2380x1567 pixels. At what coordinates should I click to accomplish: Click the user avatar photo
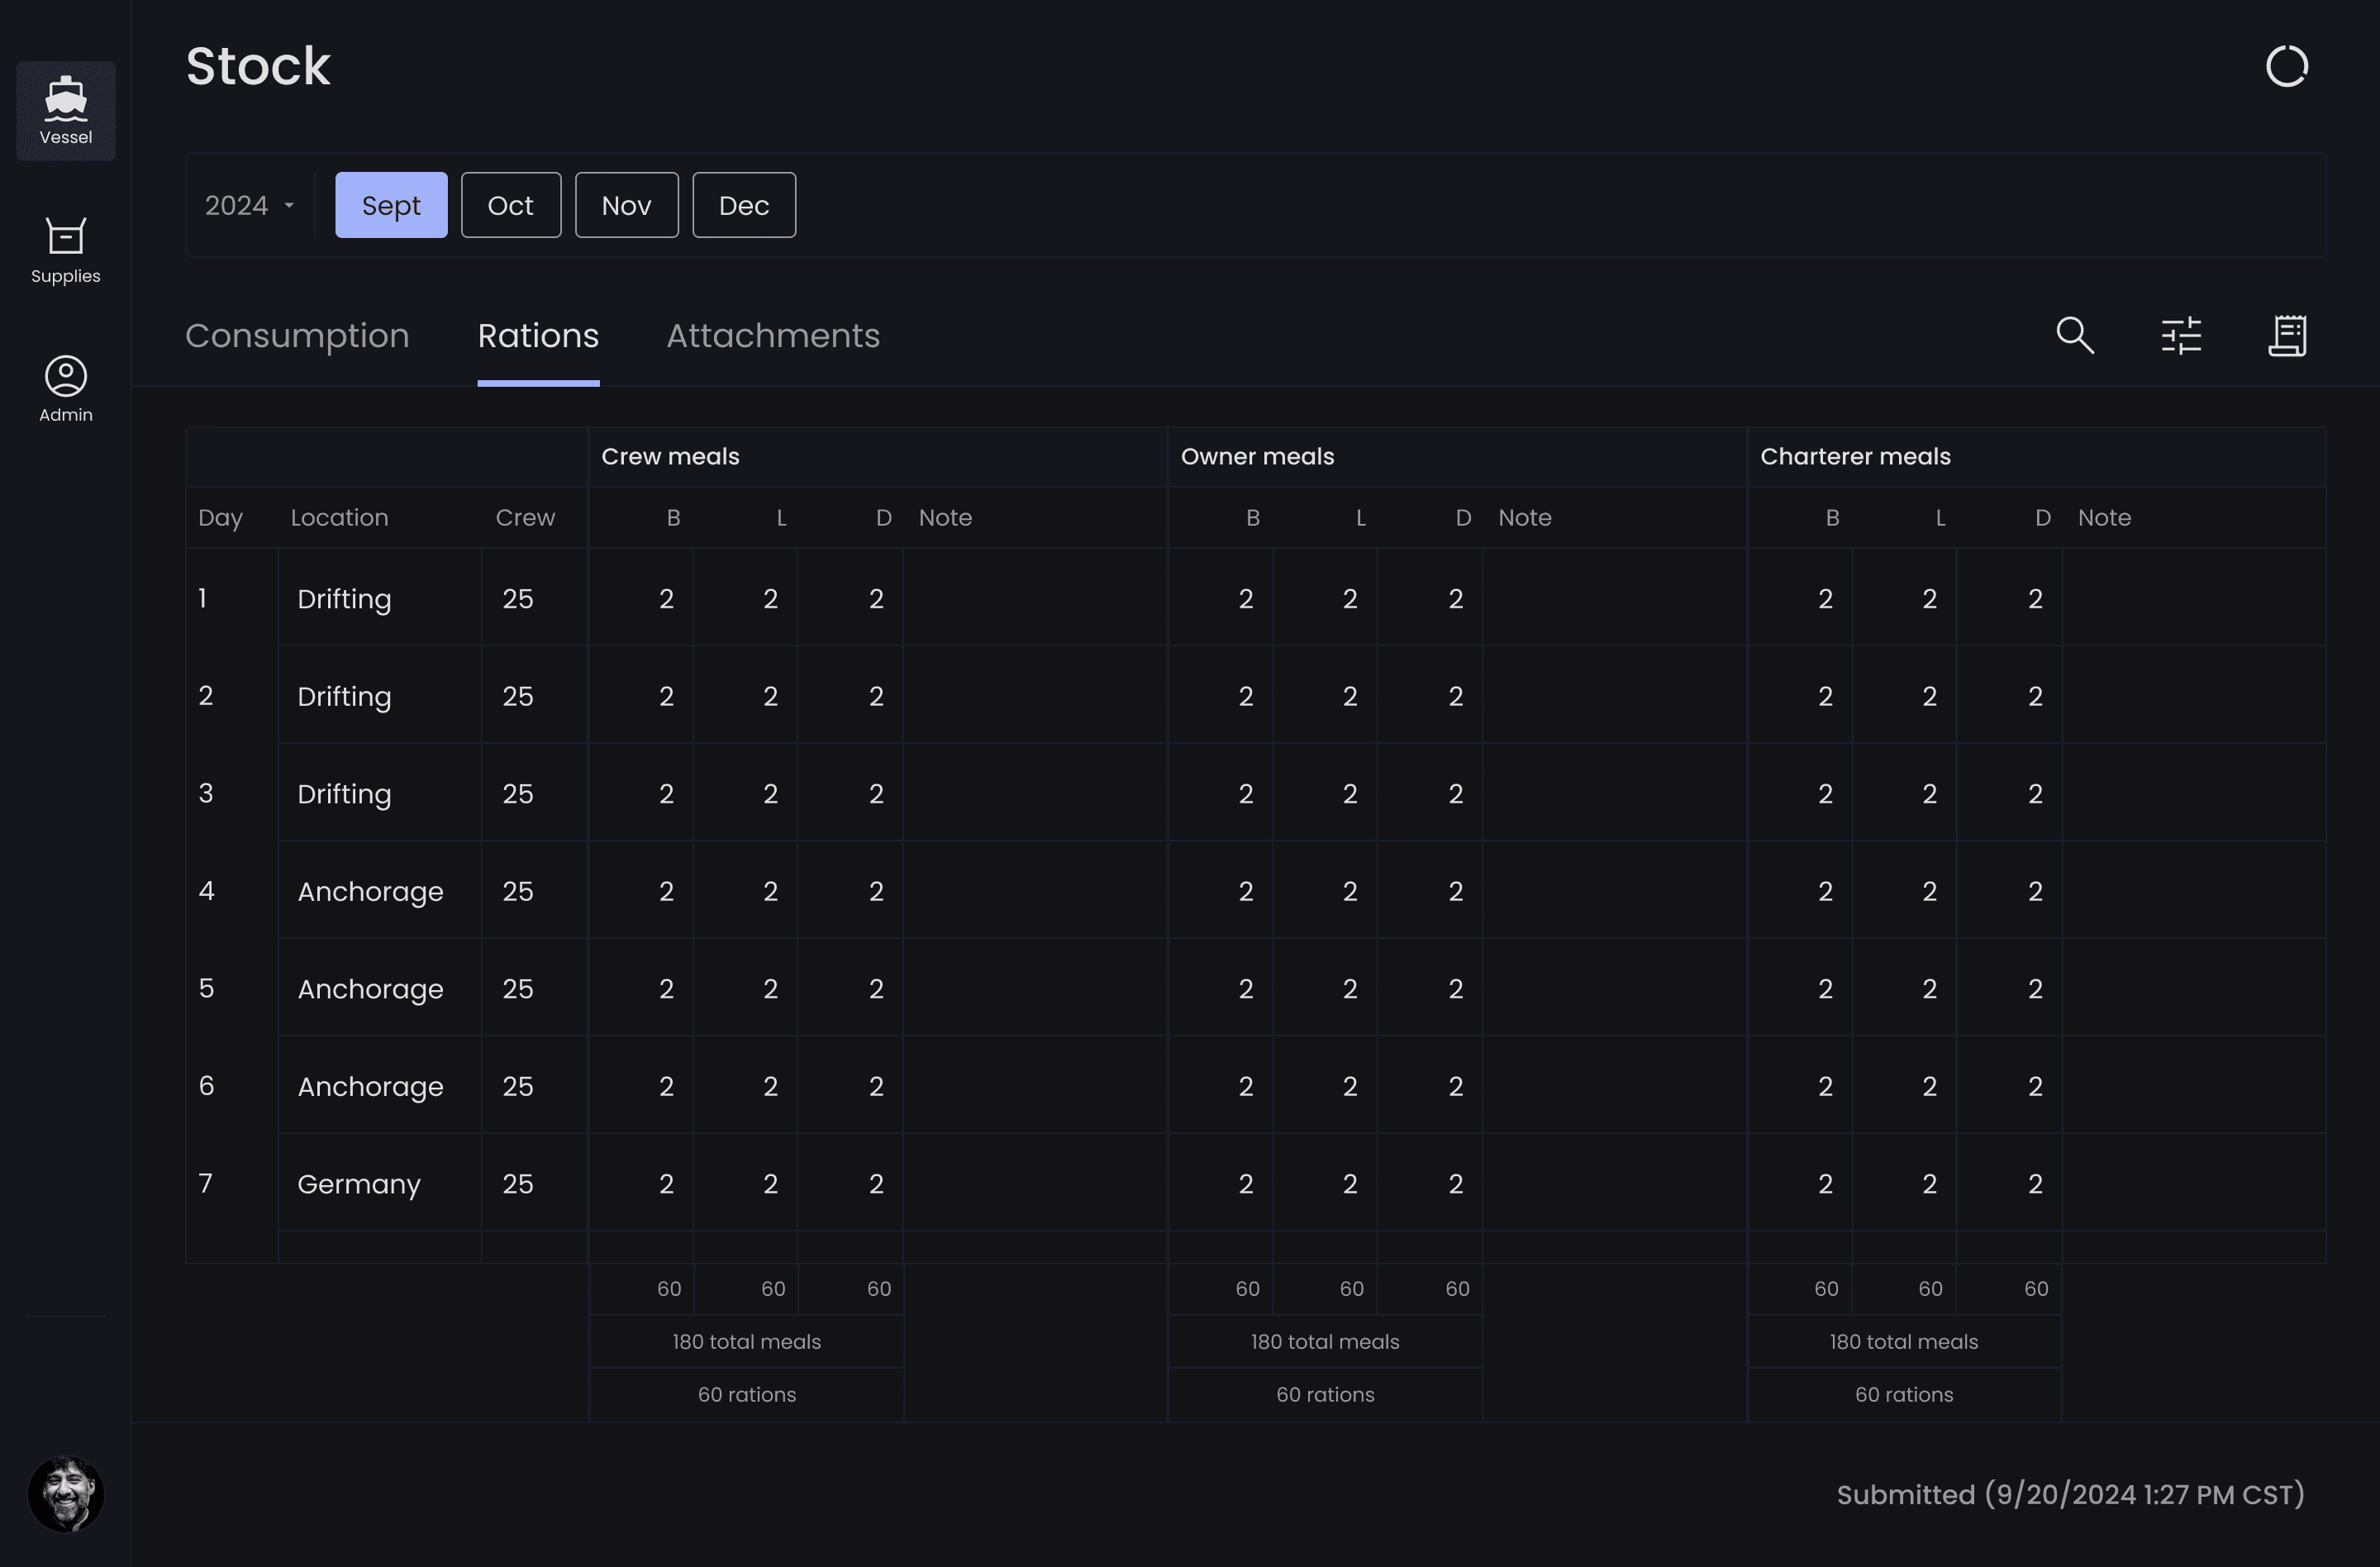(66, 1493)
